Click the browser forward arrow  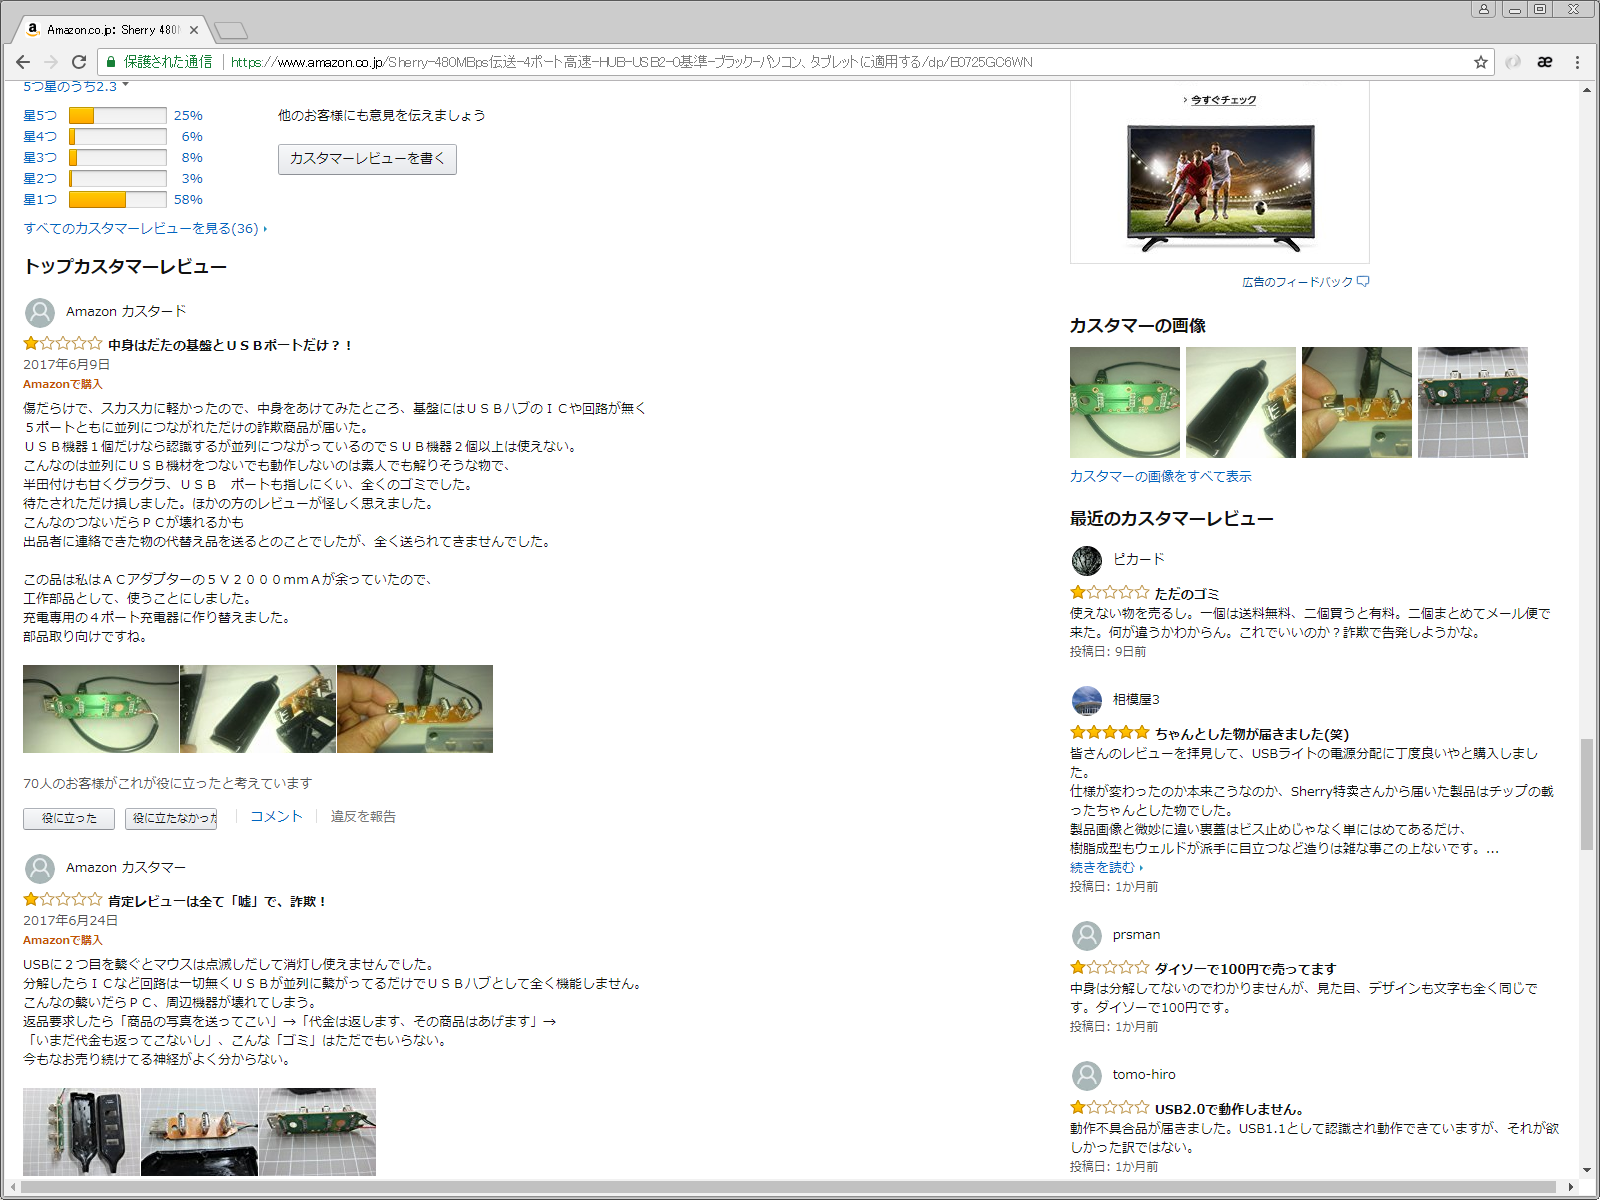(x=51, y=62)
